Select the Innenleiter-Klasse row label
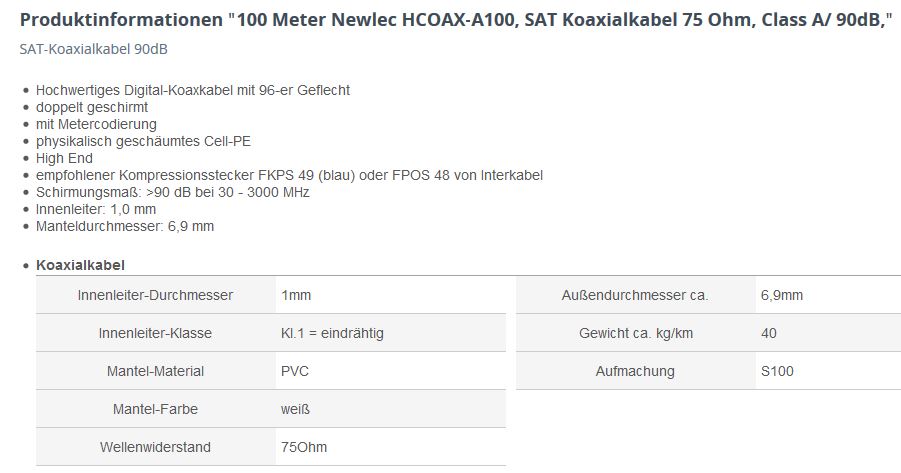This screenshot has height=473, width=901. pyautogui.click(x=155, y=333)
